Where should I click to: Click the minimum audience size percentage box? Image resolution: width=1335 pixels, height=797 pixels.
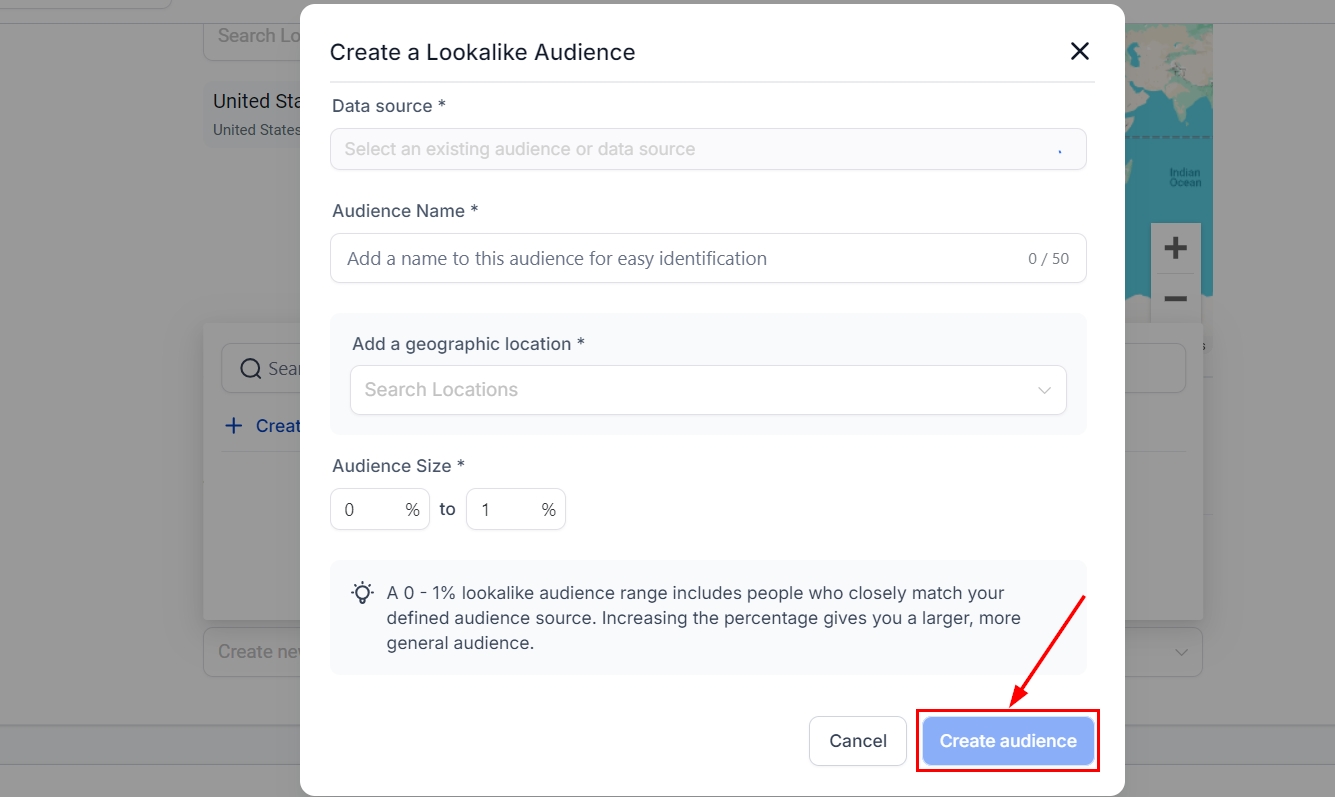(x=370, y=510)
